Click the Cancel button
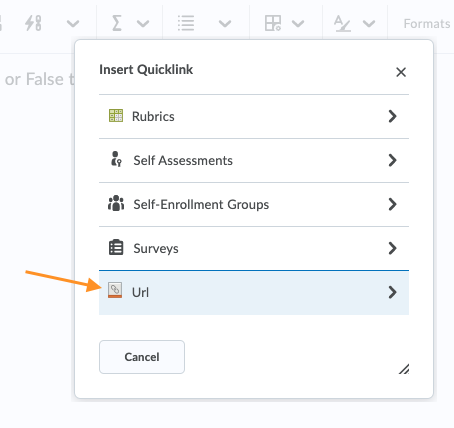This screenshot has height=428, width=454. [x=142, y=357]
